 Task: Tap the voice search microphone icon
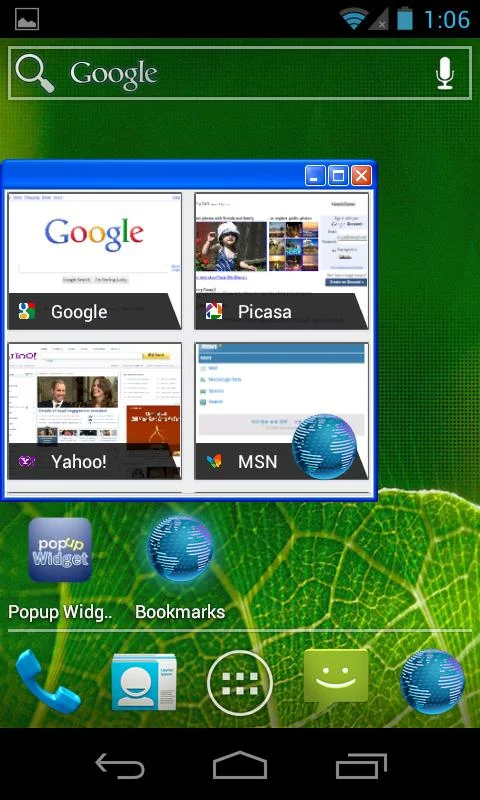coord(445,73)
